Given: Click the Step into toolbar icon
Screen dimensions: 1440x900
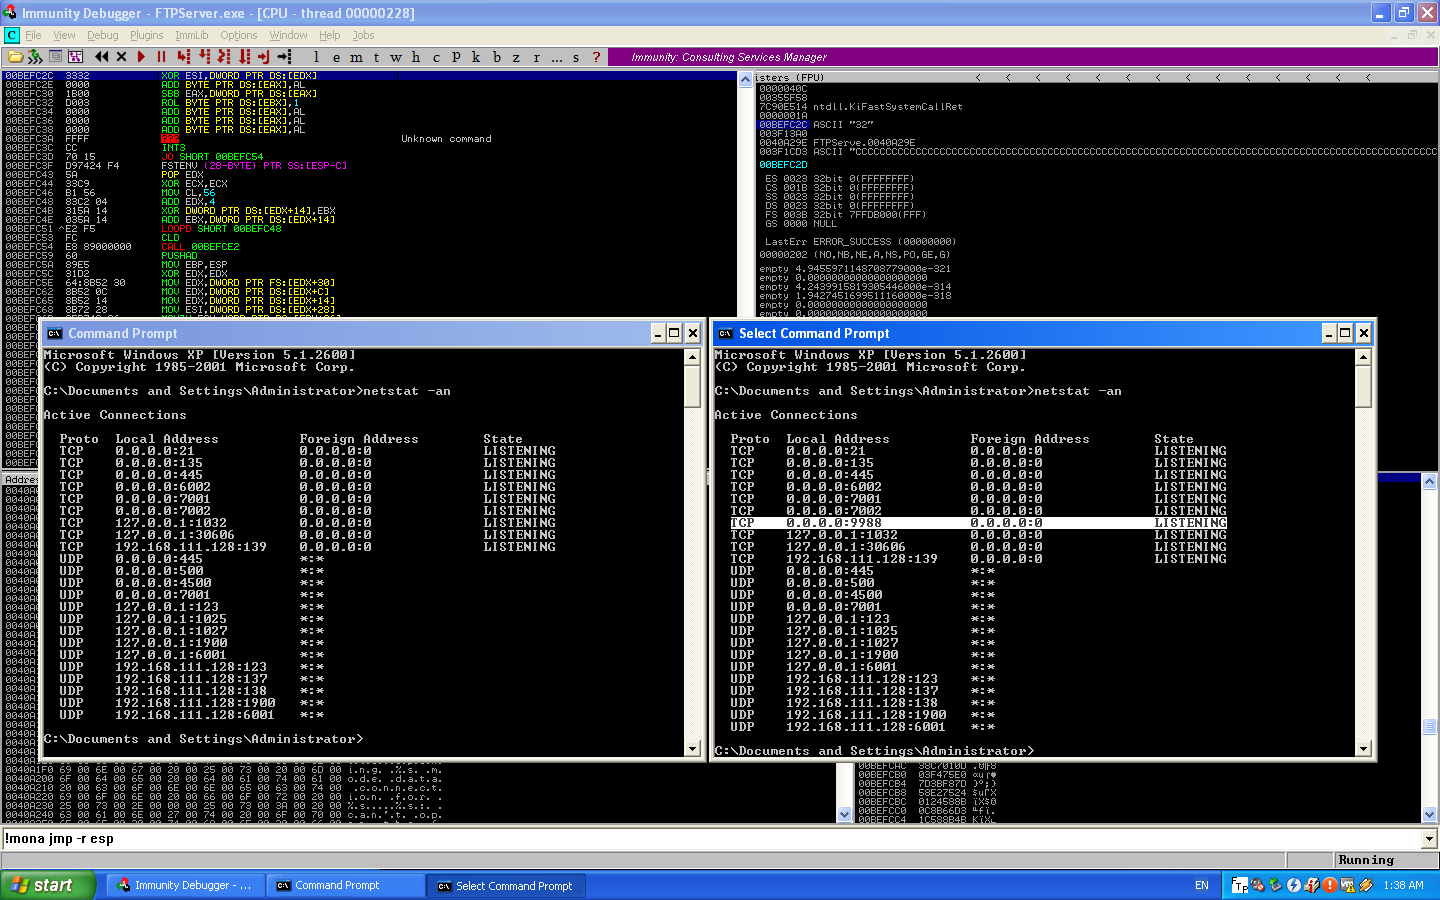Looking at the screenshot, I should [184, 57].
